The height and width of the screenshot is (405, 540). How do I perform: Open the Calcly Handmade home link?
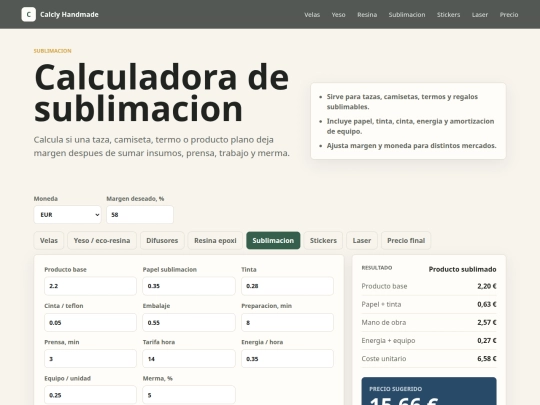pyautogui.click(x=60, y=14)
